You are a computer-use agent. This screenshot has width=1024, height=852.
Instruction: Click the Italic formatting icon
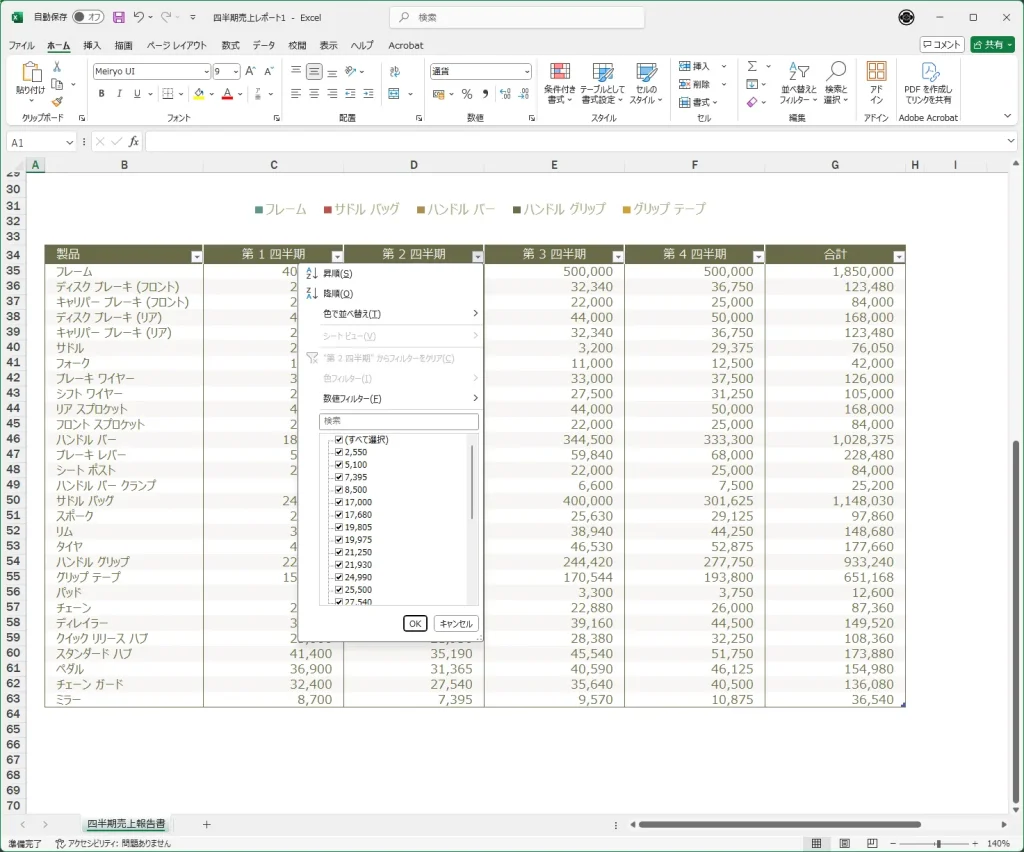[119, 94]
